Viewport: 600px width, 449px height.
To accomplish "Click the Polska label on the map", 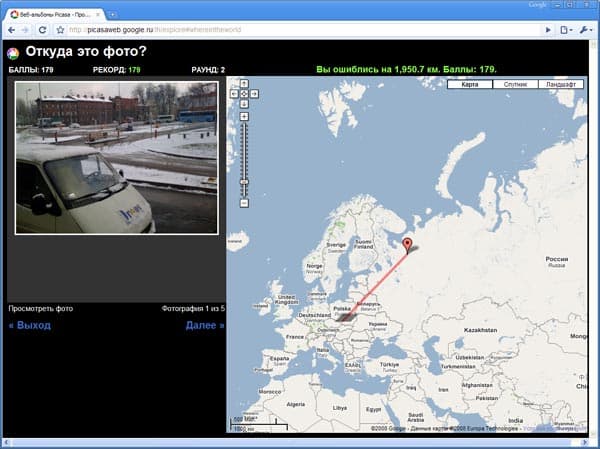I will coord(342,309).
